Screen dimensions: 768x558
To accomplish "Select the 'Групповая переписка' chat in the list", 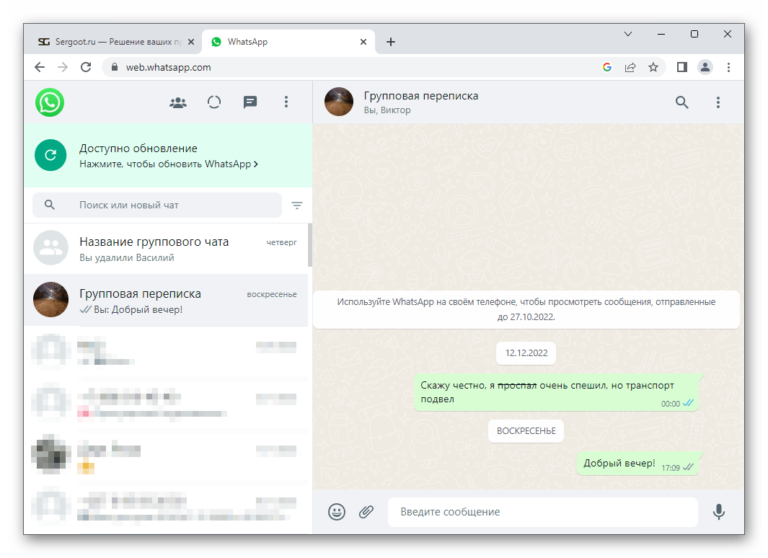I will (x=167, y=300).
